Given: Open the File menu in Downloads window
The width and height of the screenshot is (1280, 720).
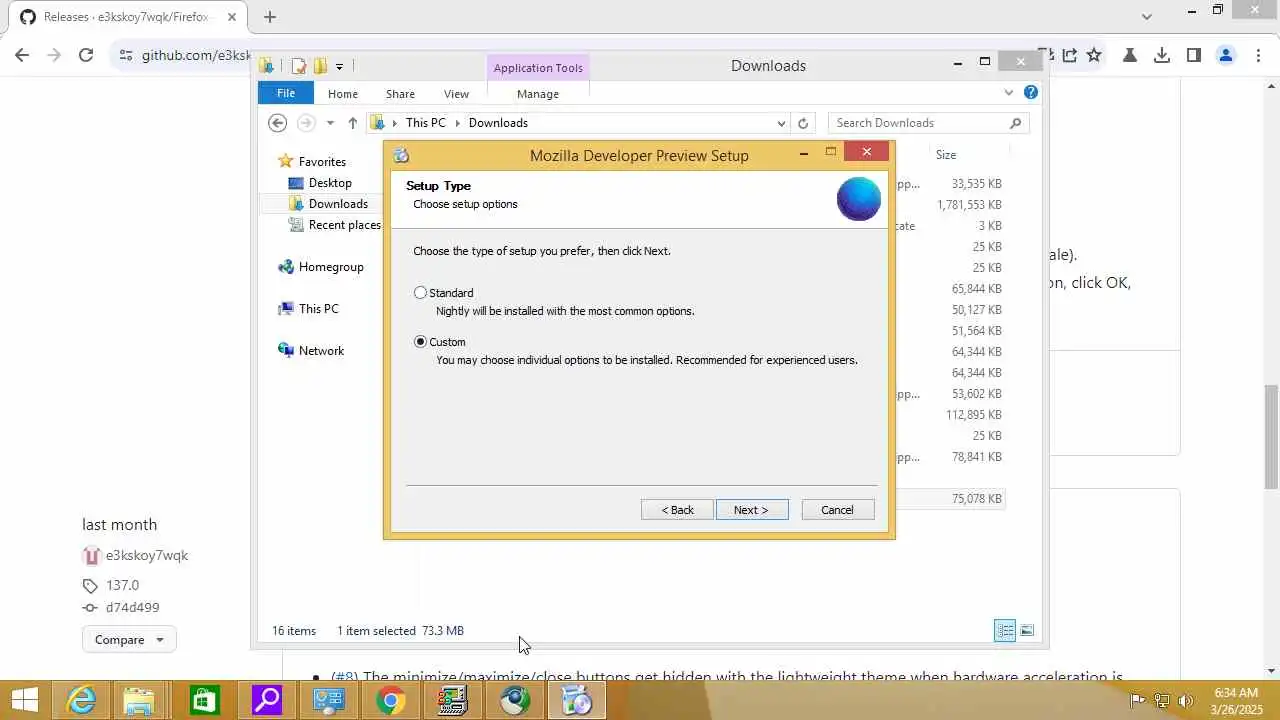Looking at the screenshot, I should click(x=286, y=93).
